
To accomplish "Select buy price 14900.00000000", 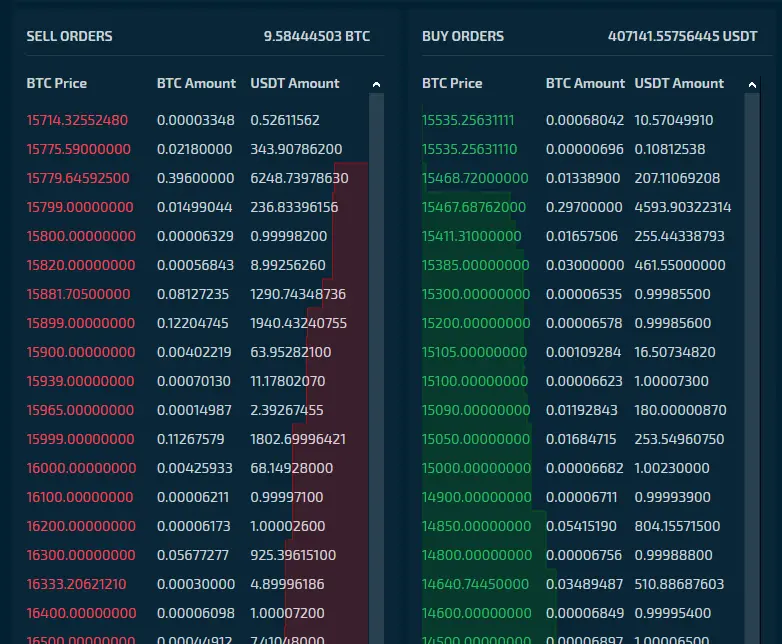I will point(477,497).
